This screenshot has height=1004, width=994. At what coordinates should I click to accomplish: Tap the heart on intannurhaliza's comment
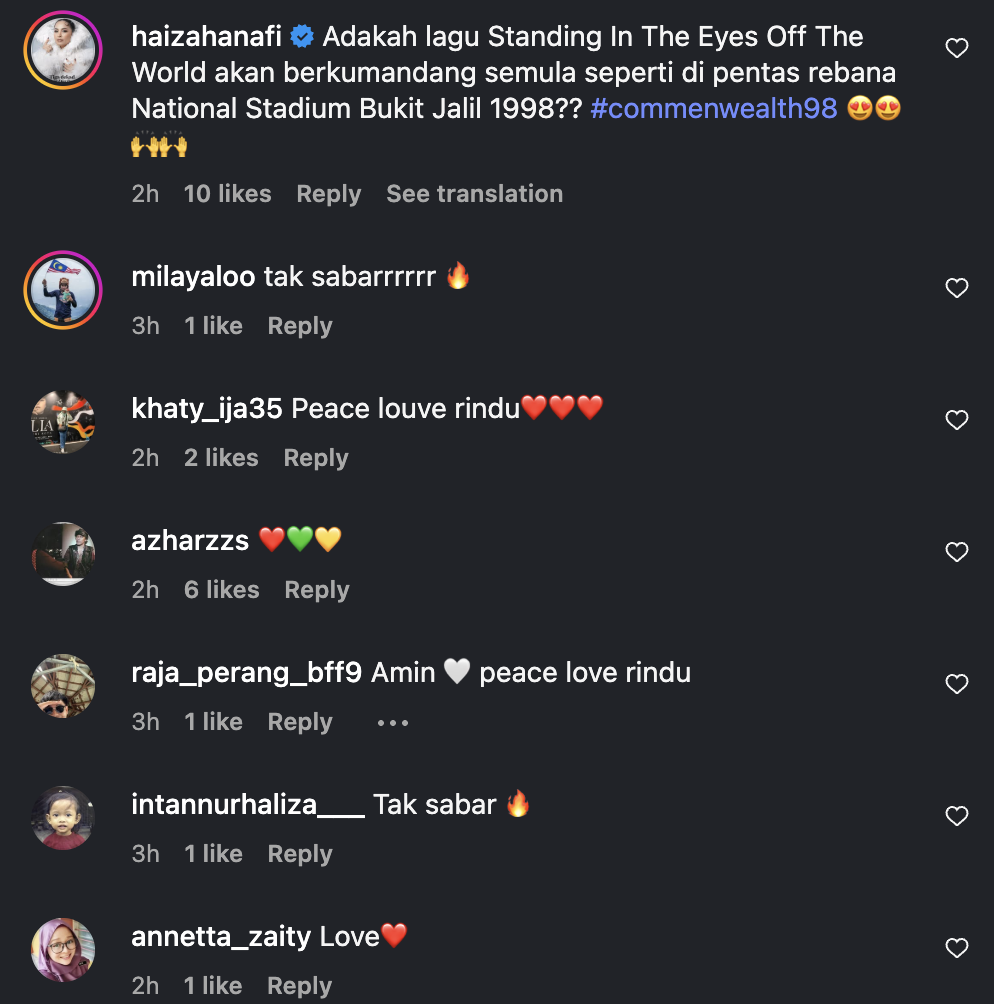(957, 816)
